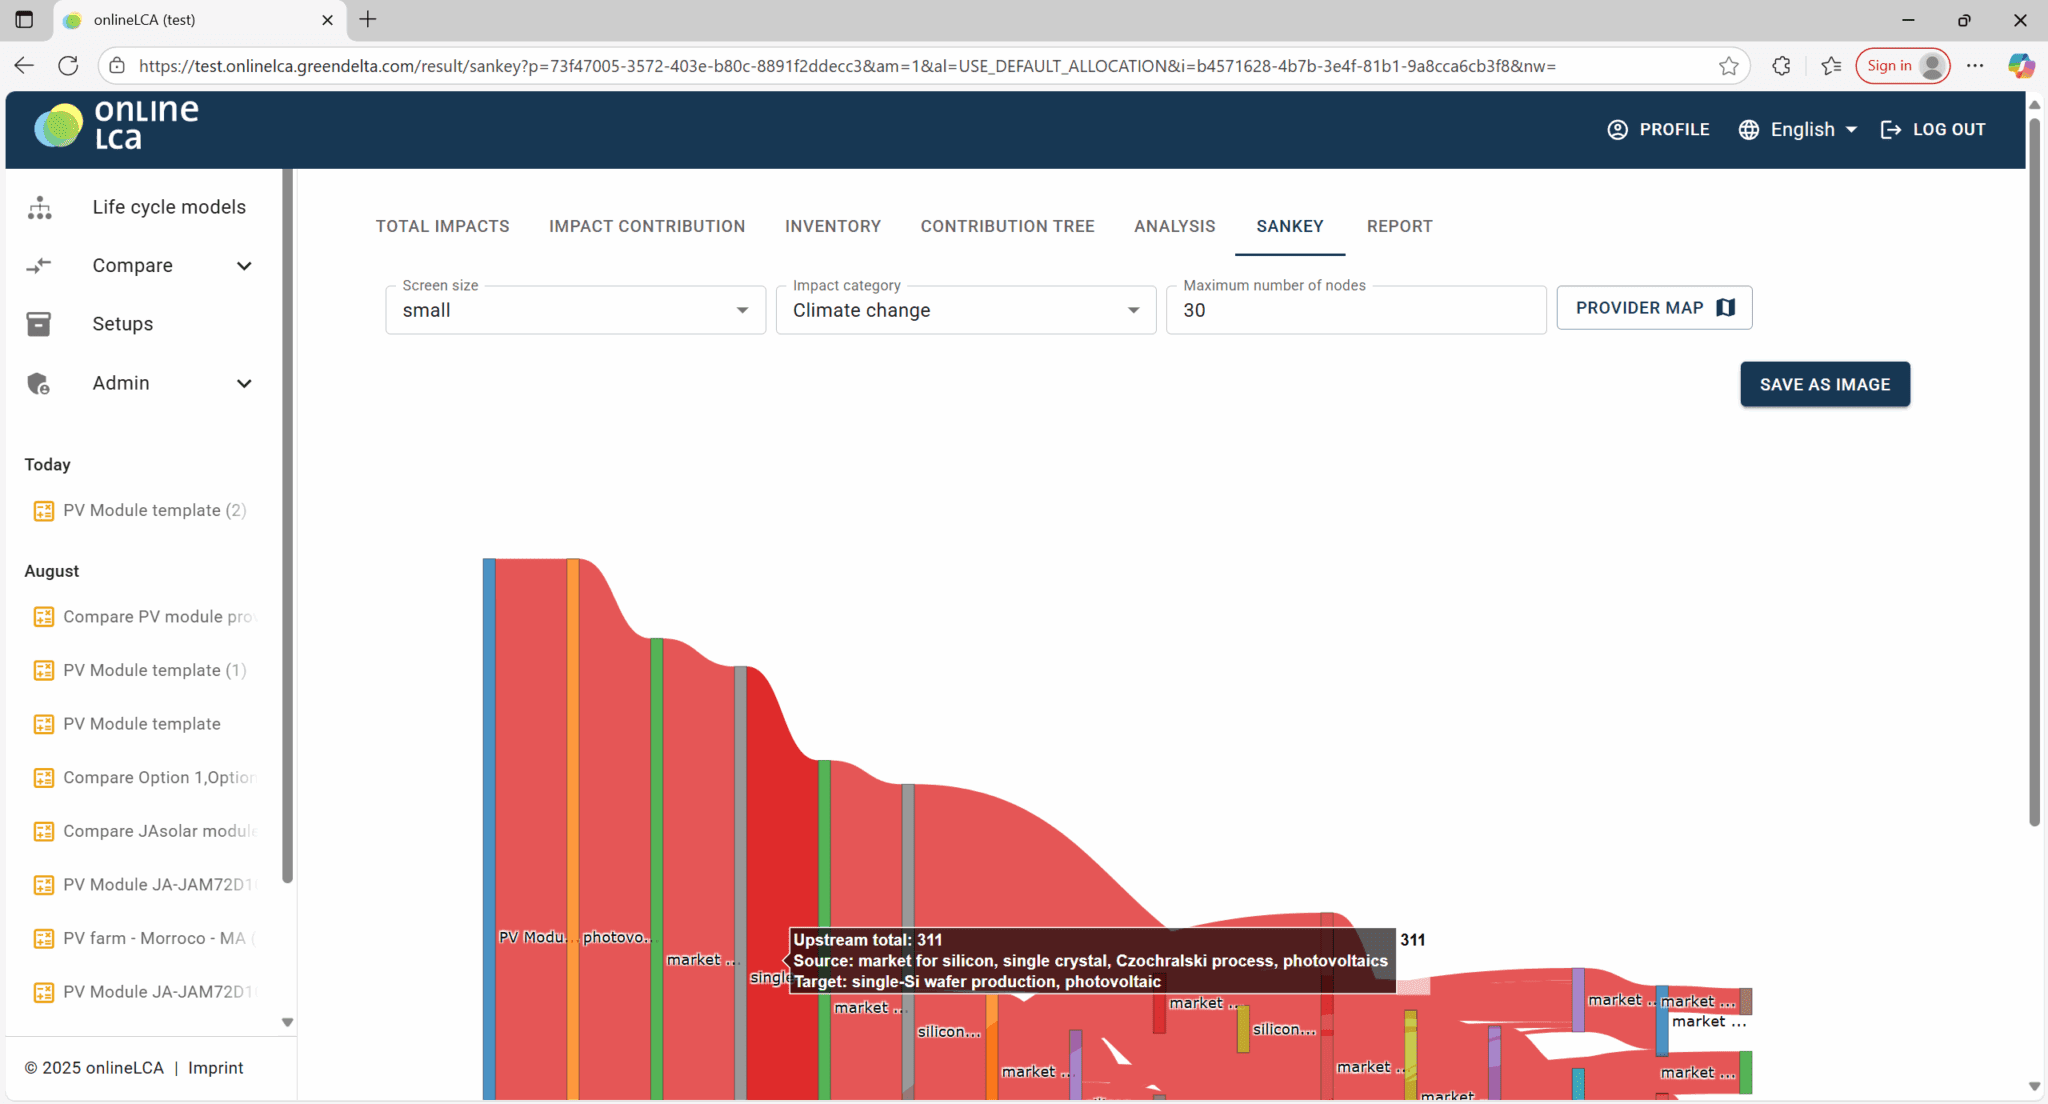Click the Imprint footer link
Image resolution: width=2048 pixels, height=1104 pixels.
(215, 1068)
